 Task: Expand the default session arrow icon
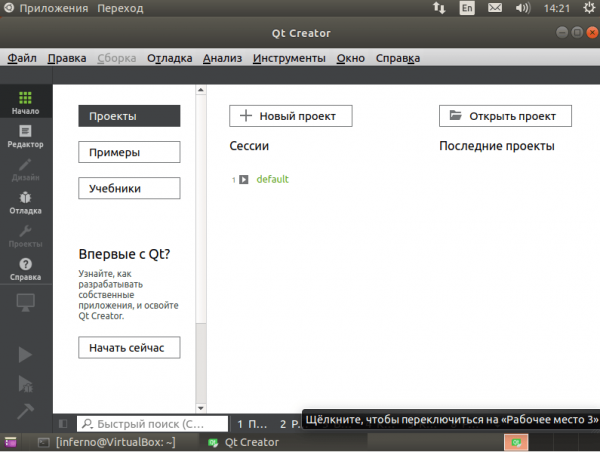(x=244, y=179)
